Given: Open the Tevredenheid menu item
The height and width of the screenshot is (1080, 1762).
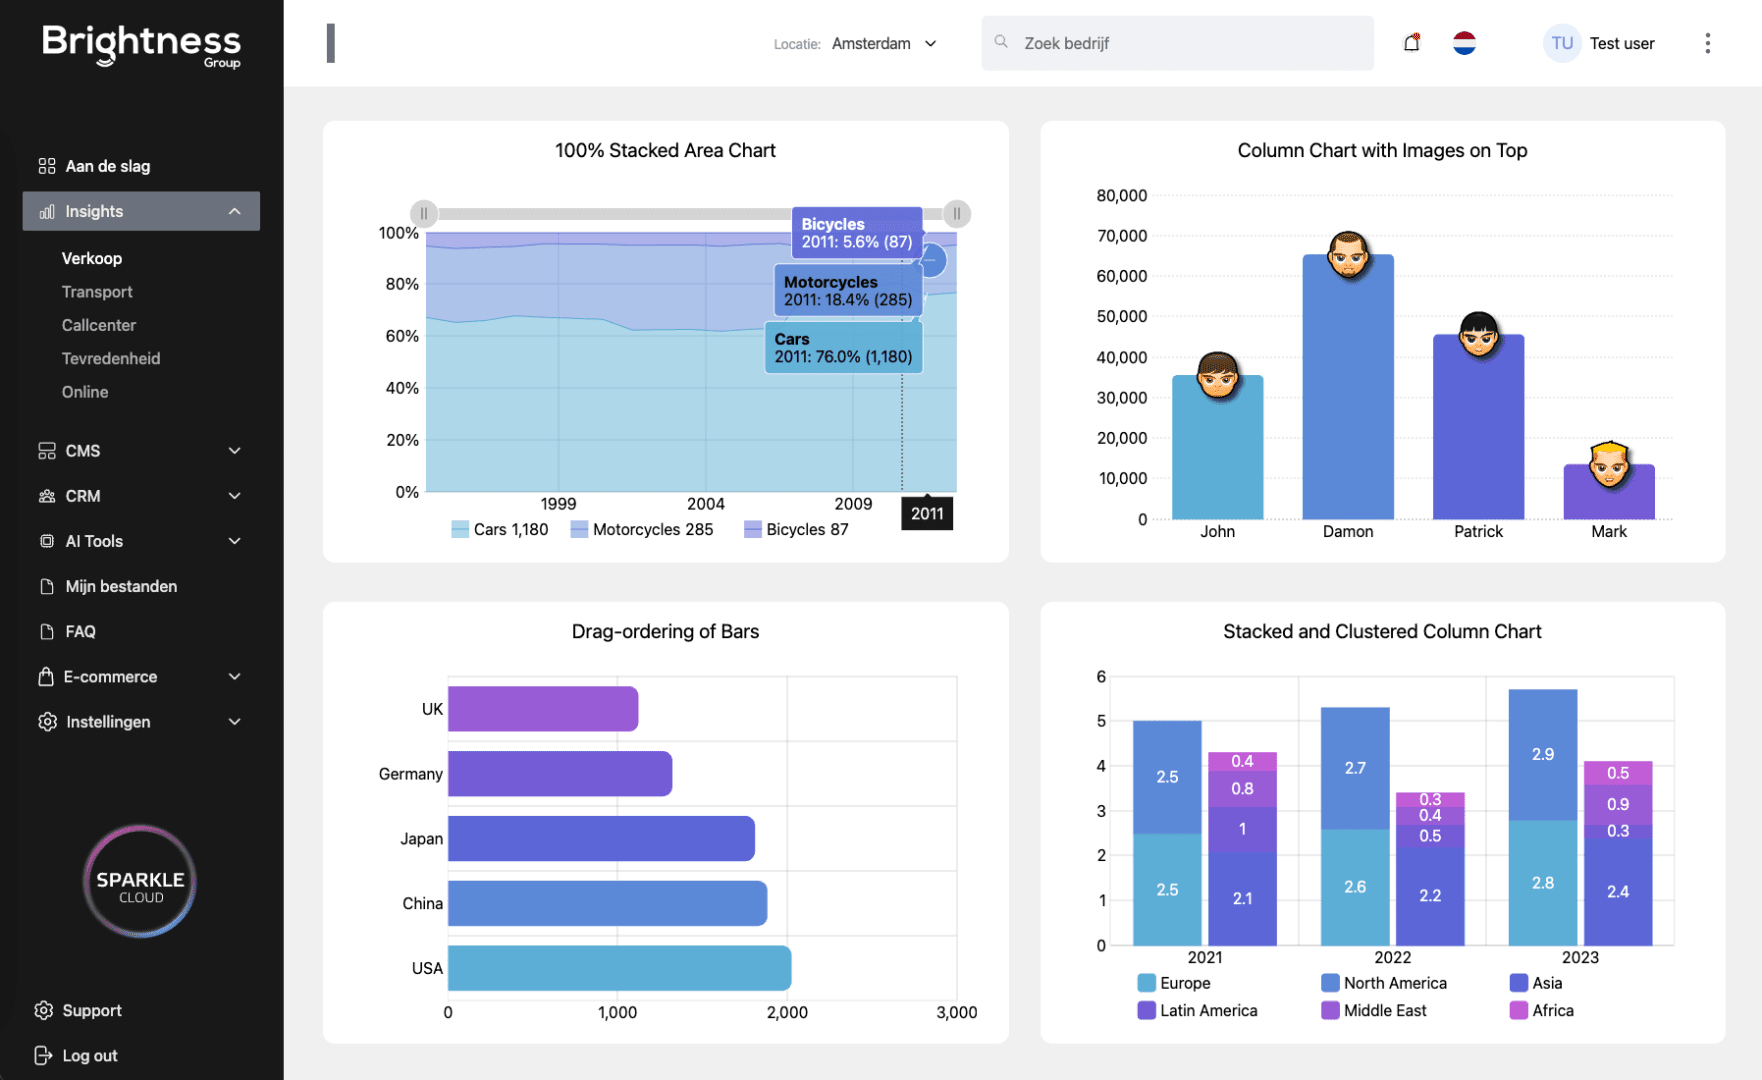Looking at the screenshot, I should point(111,358).
